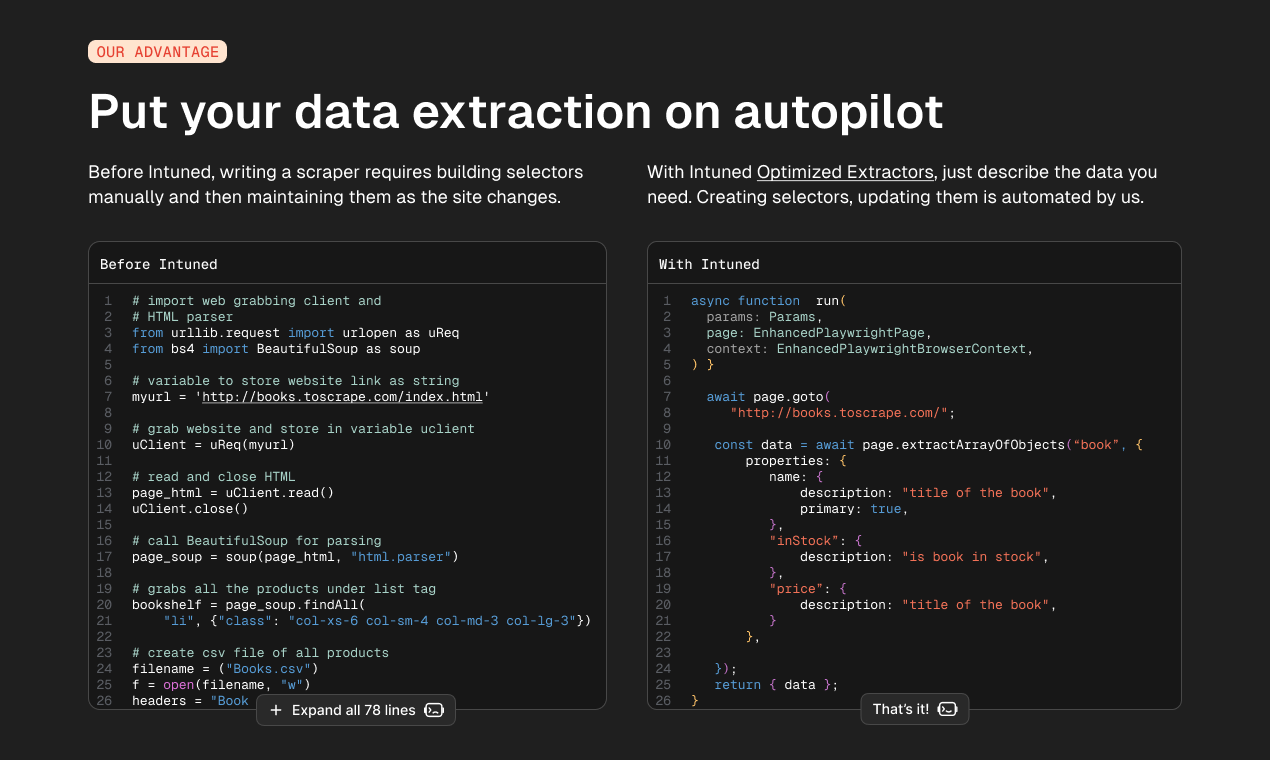Click the plus icon on Expand button
This screenshot has width=1270, height=760.
[x=276, y=710]
